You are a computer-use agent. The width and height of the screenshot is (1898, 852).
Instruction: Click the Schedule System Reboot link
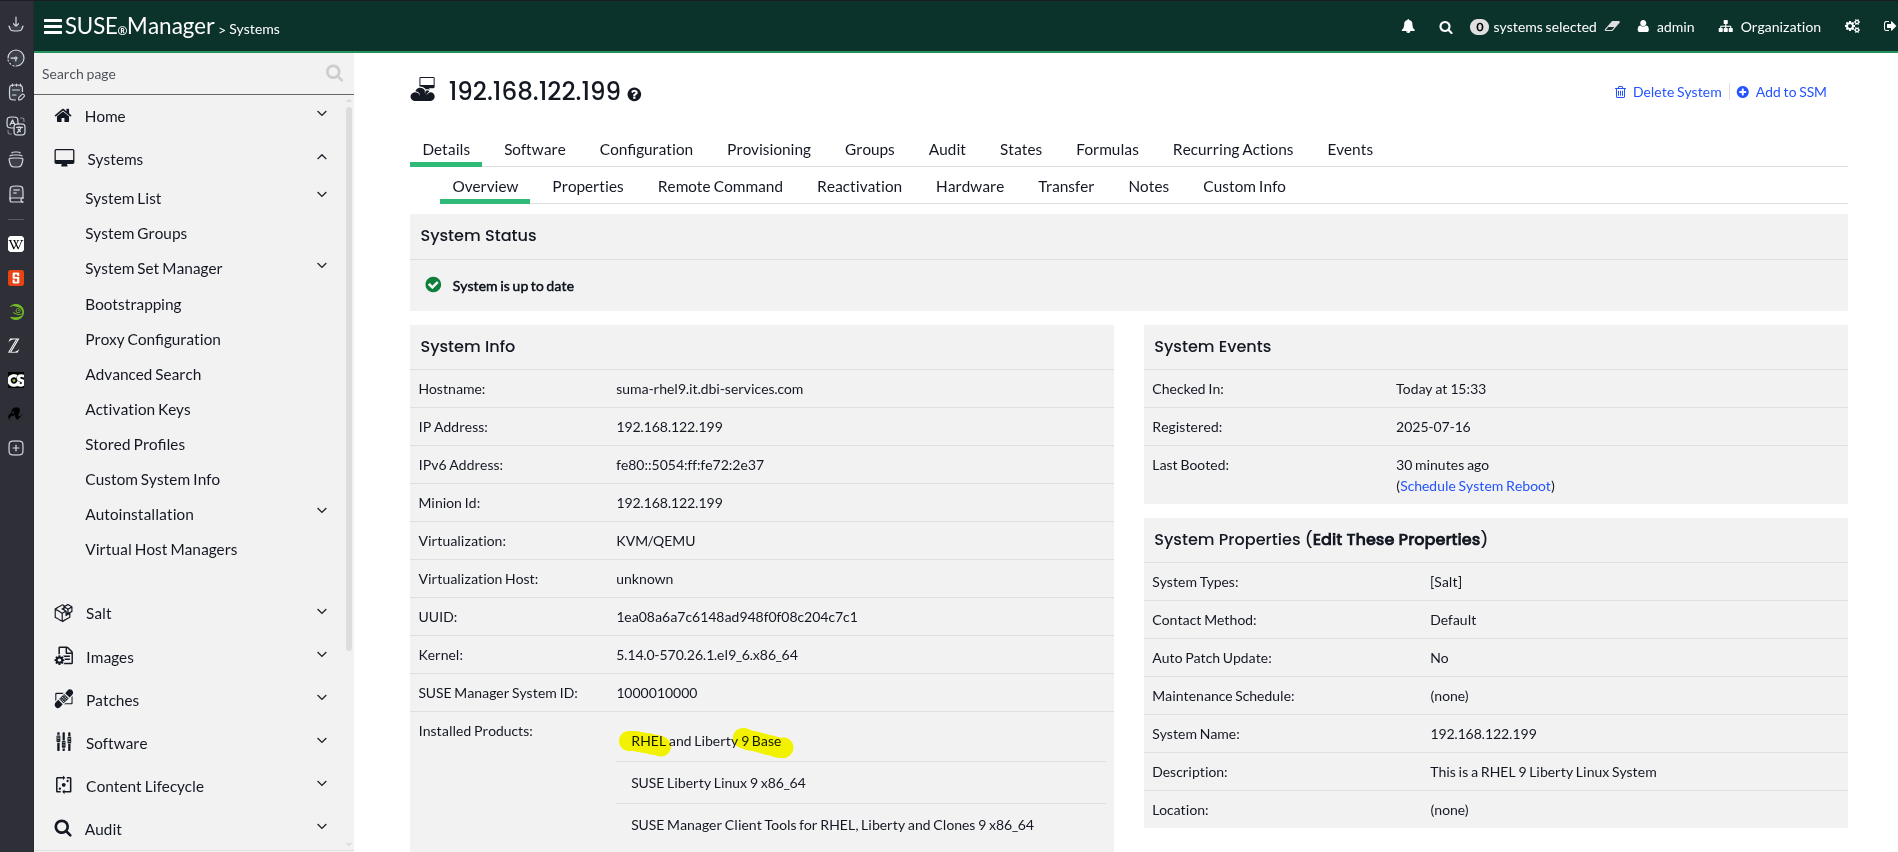point(1475,486)
